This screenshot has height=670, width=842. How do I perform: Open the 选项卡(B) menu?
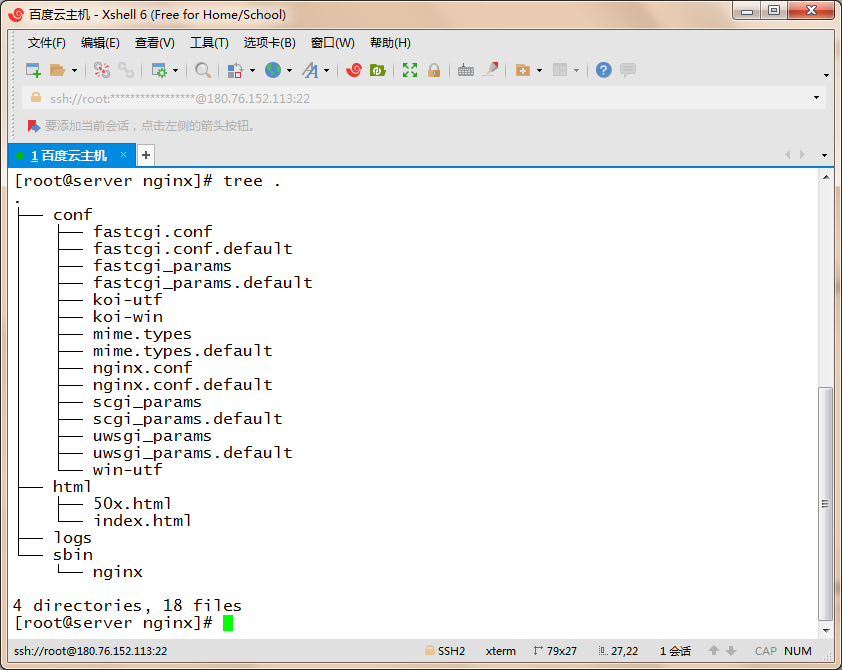(270, 43)
